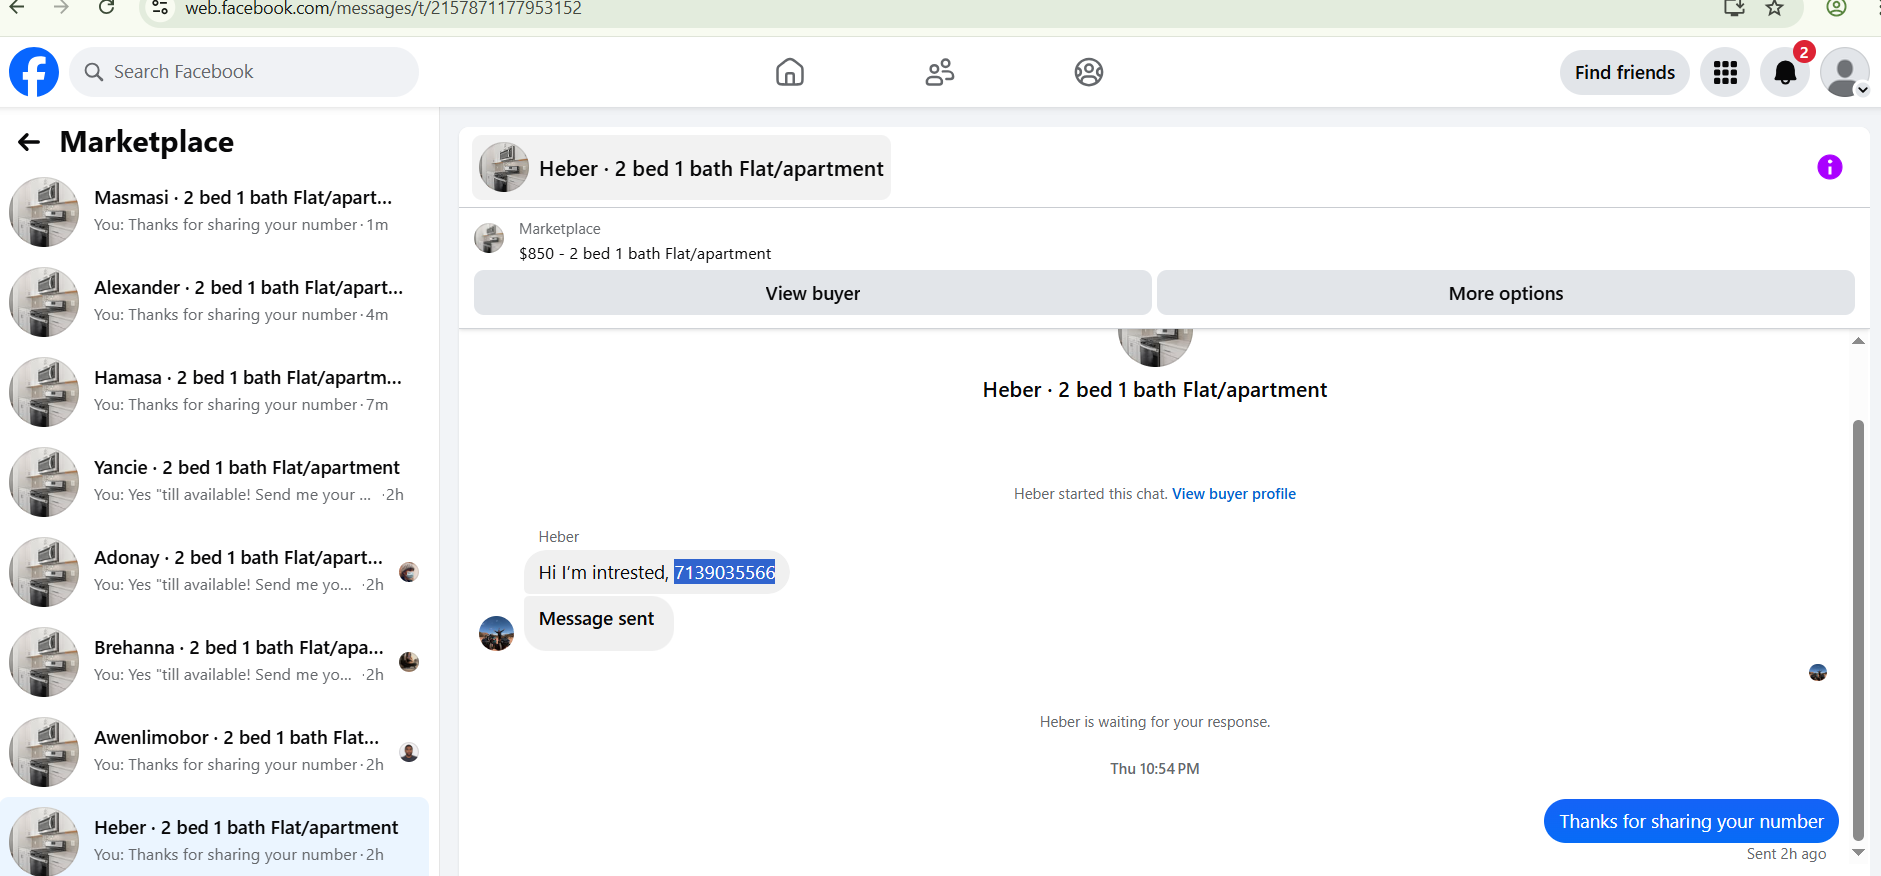Click the chat scrollbar down arrow

[1858, 853]
